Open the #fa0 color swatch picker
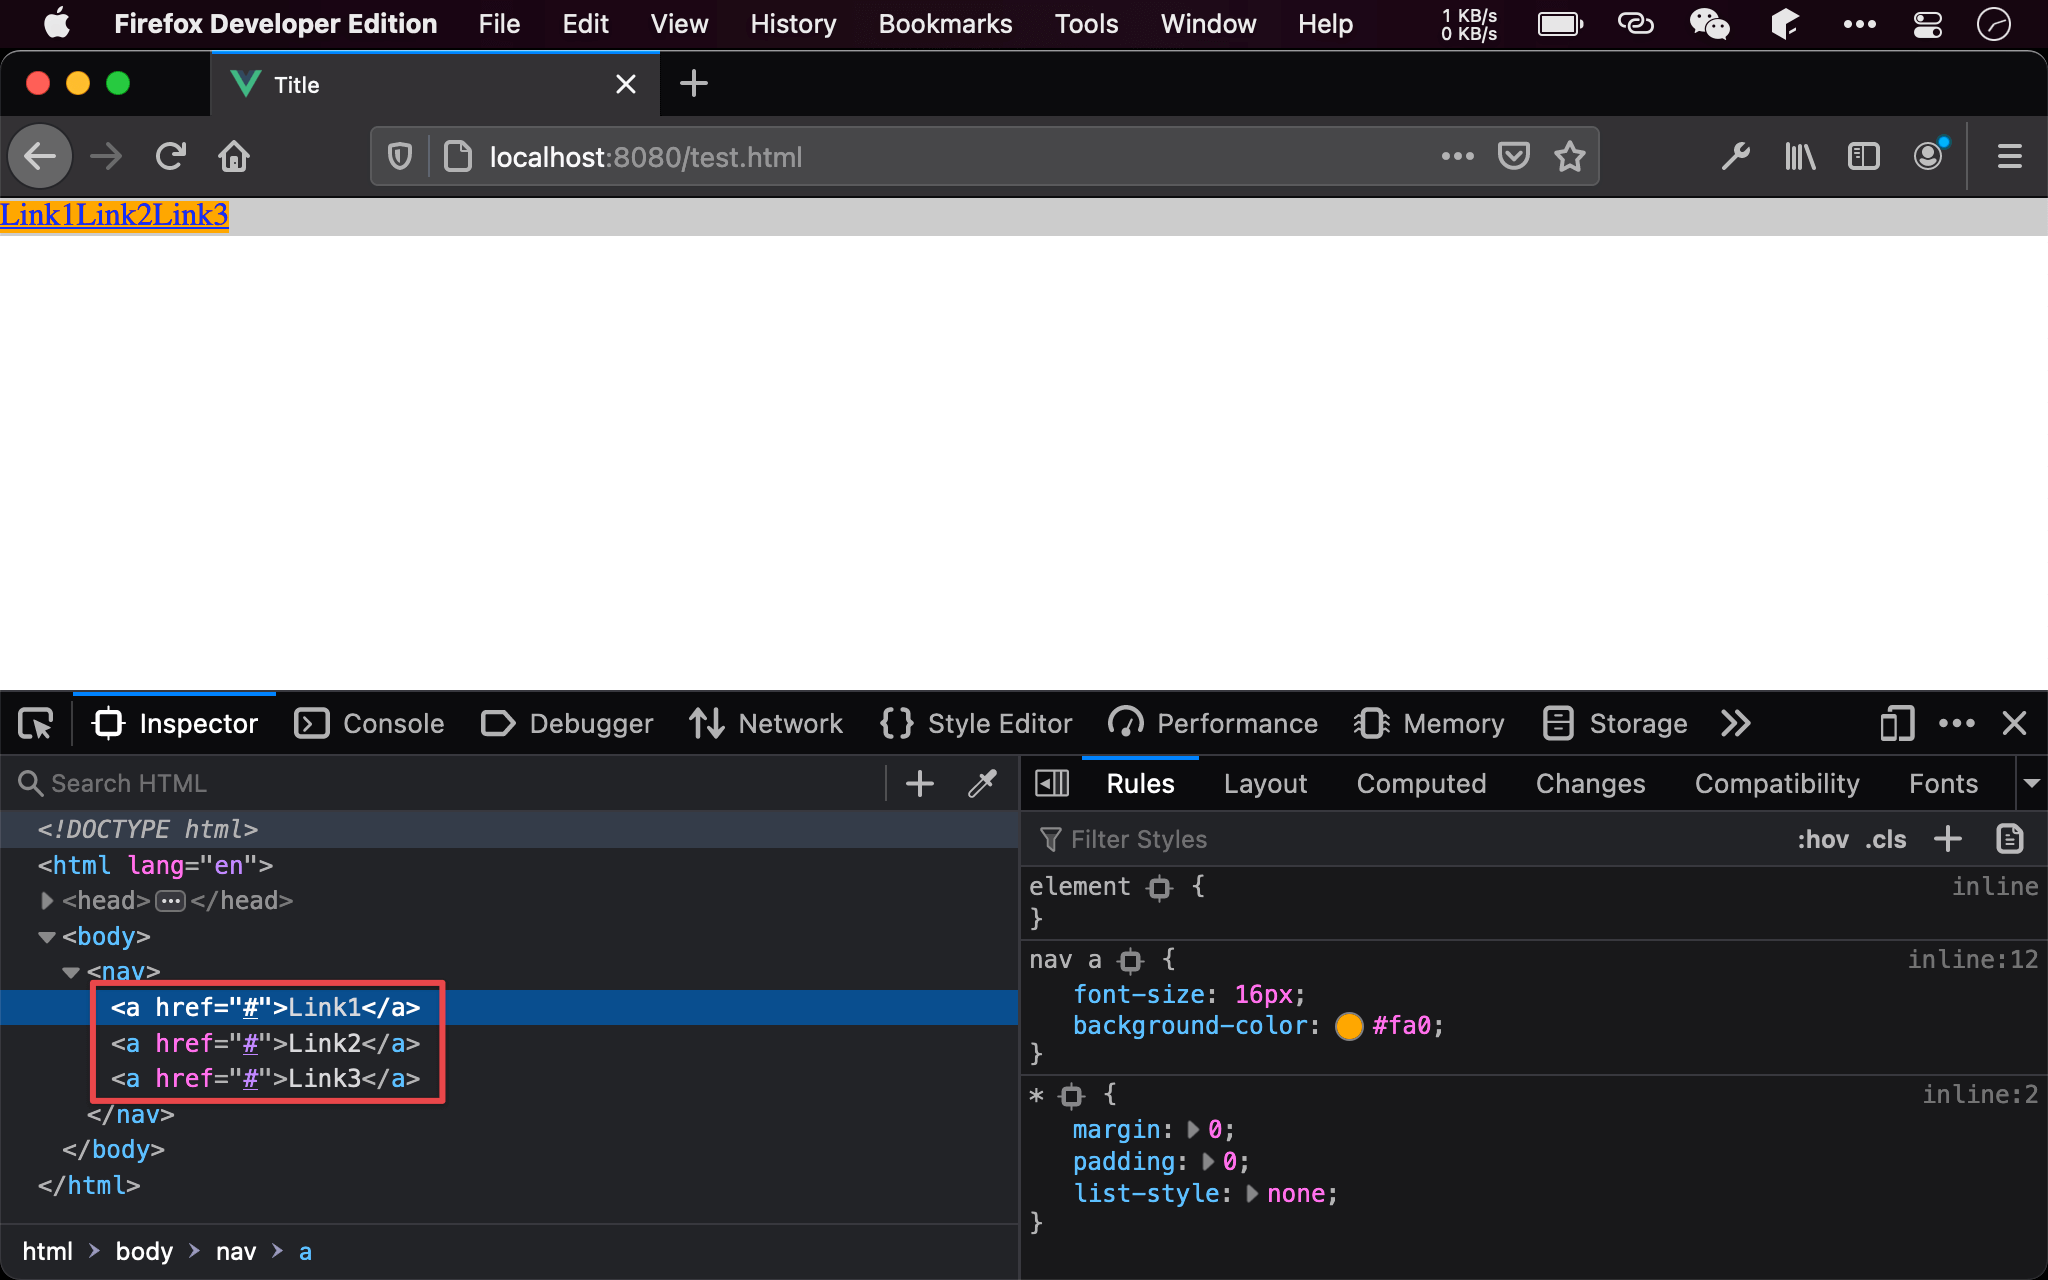Viewport: 2048px width, 1280px height. [1349, 1026]
